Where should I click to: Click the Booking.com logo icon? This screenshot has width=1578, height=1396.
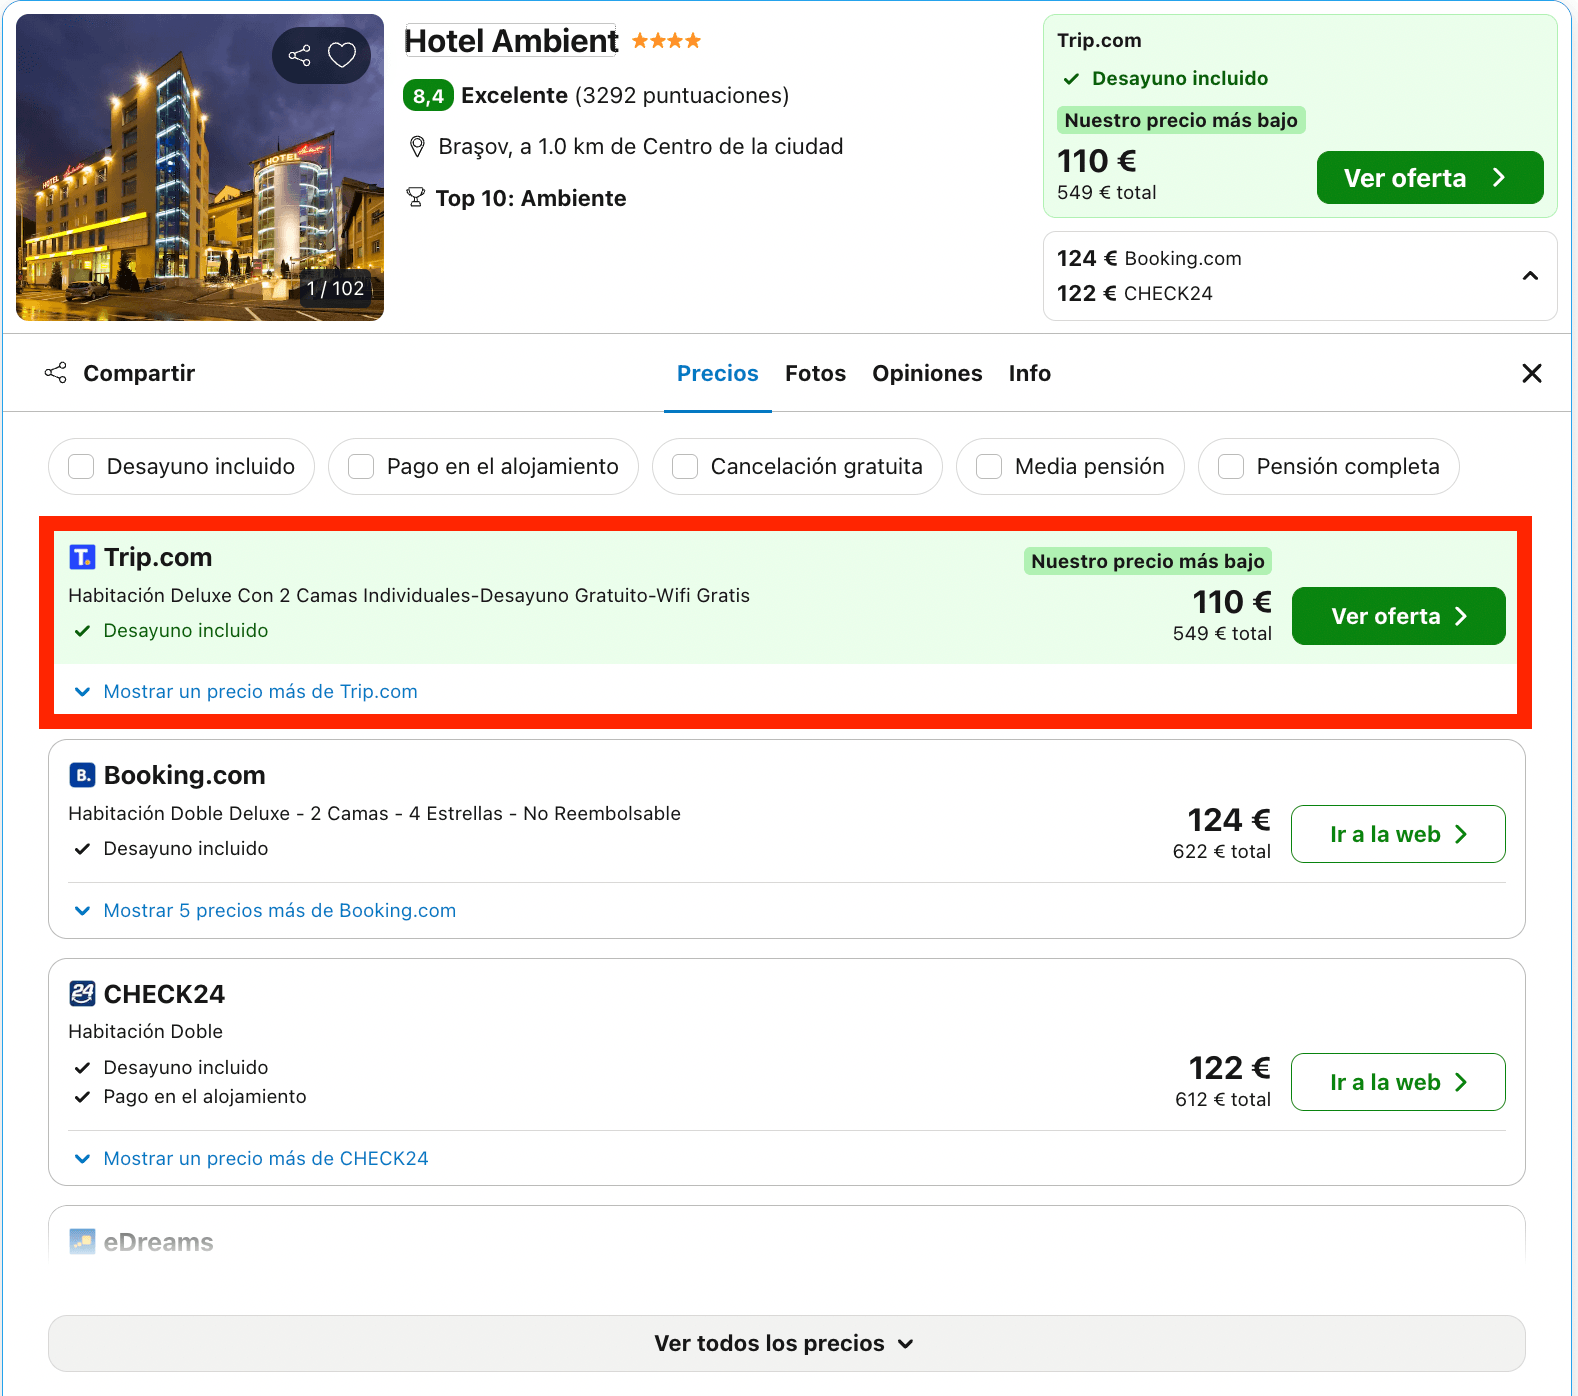pyautogui.click(x=82, y=775)
